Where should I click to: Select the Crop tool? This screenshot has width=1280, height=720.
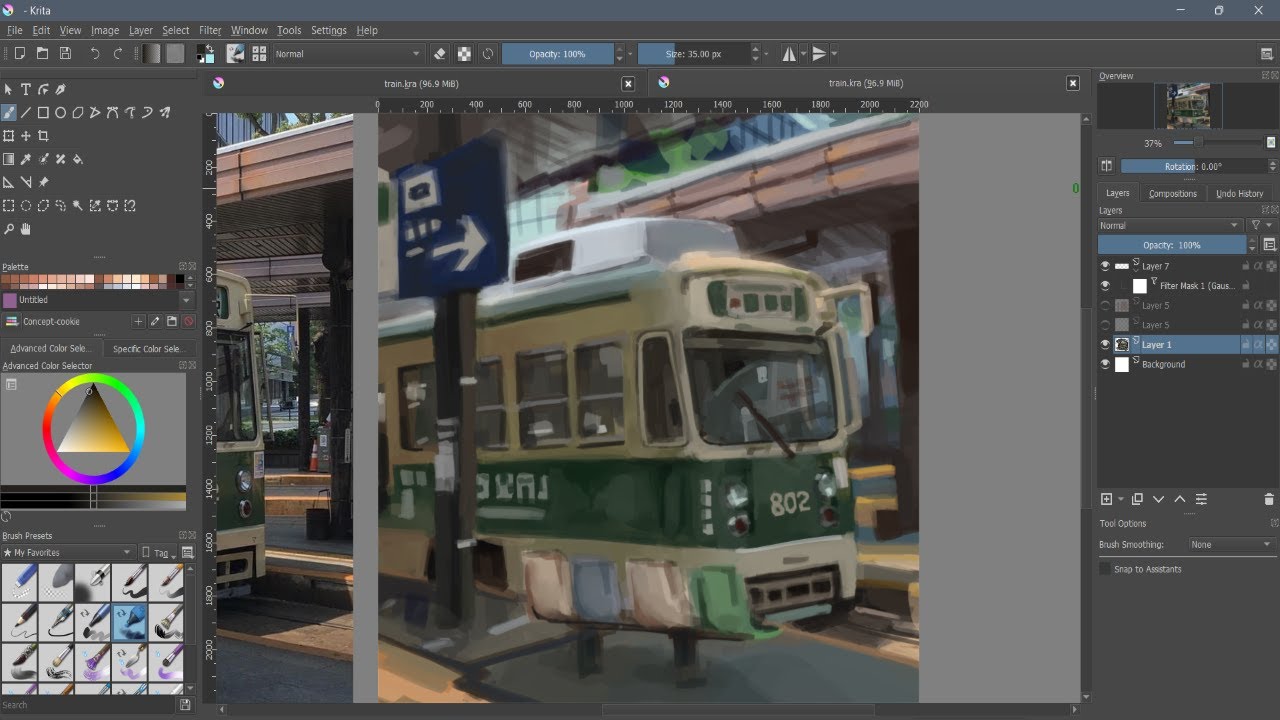(43, 136)
